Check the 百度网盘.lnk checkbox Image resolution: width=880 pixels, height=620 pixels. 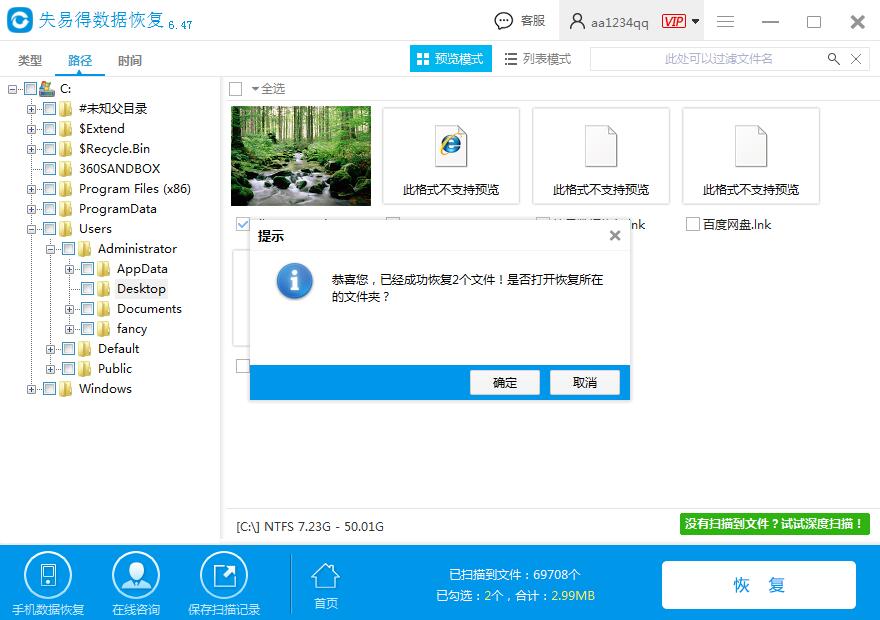pyautogui.click(x=693, y=224)
